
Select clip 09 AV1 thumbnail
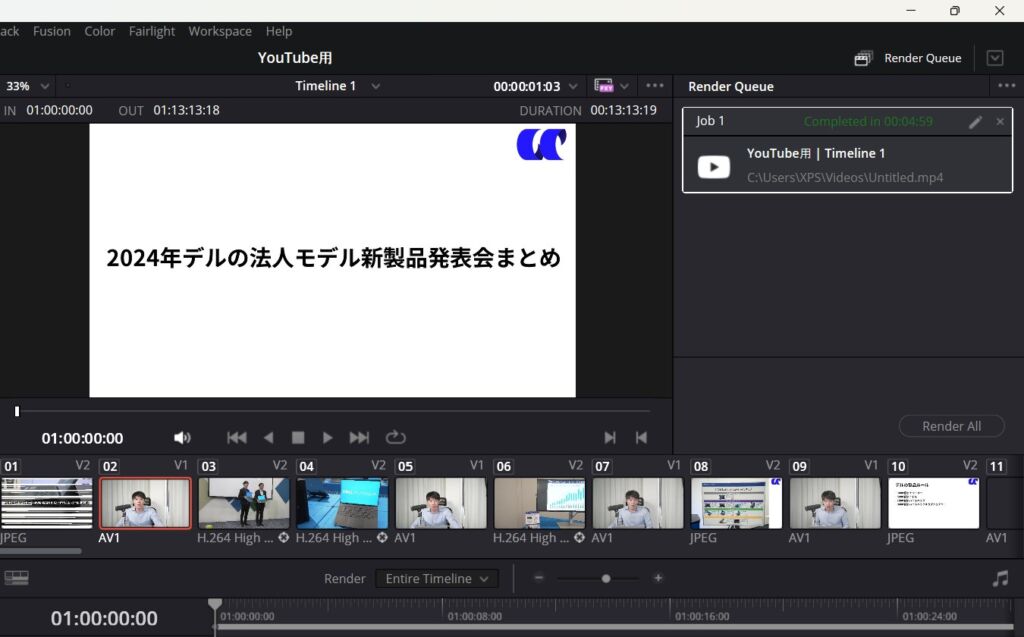coord(835,503)
